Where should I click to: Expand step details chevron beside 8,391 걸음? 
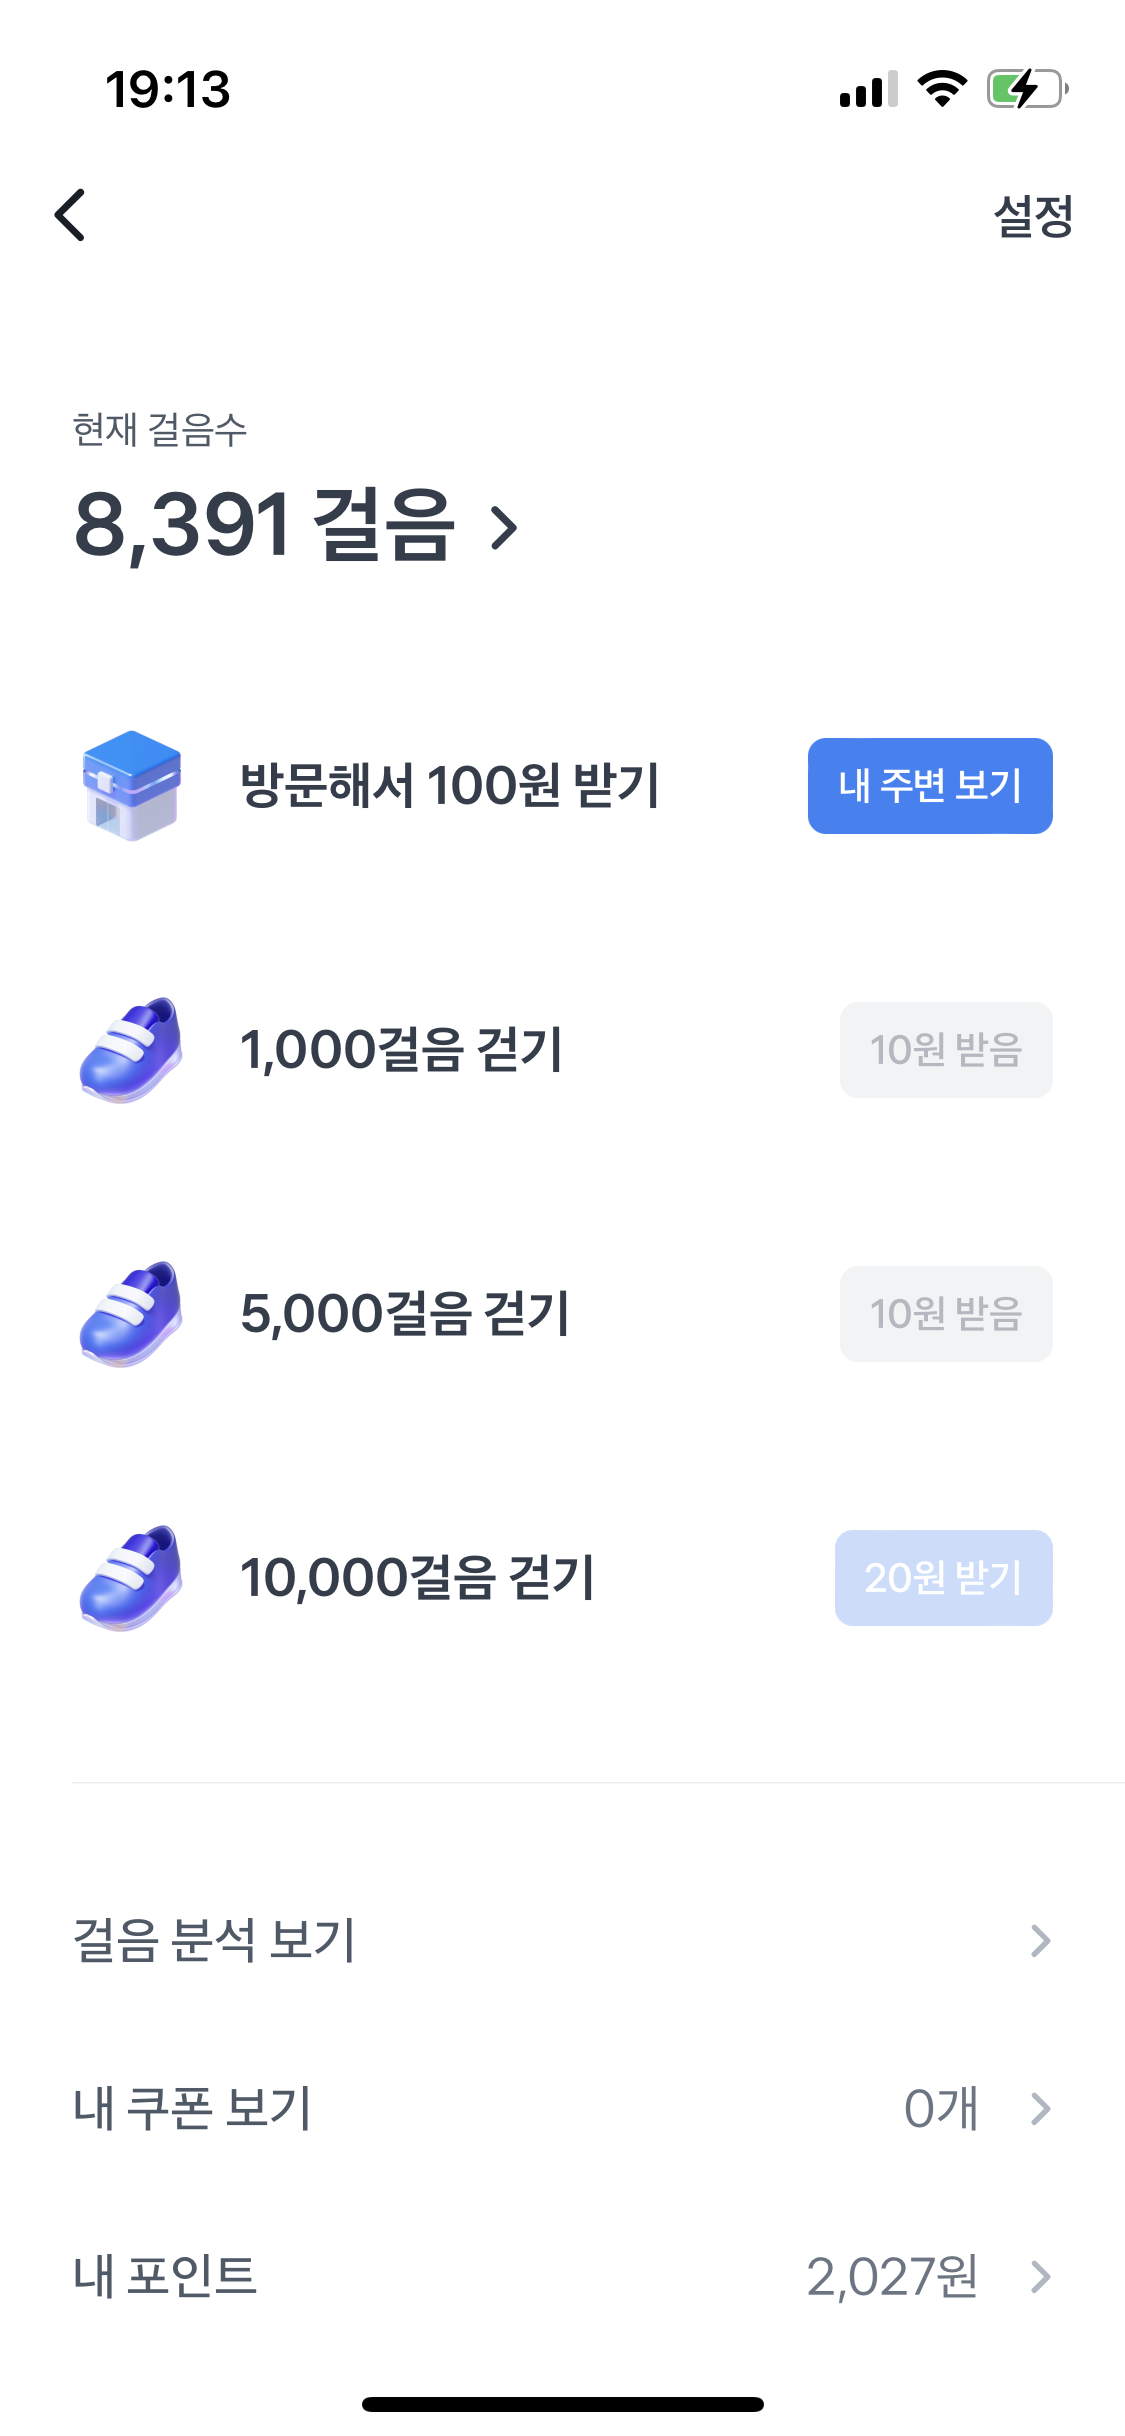coord(504,527)
